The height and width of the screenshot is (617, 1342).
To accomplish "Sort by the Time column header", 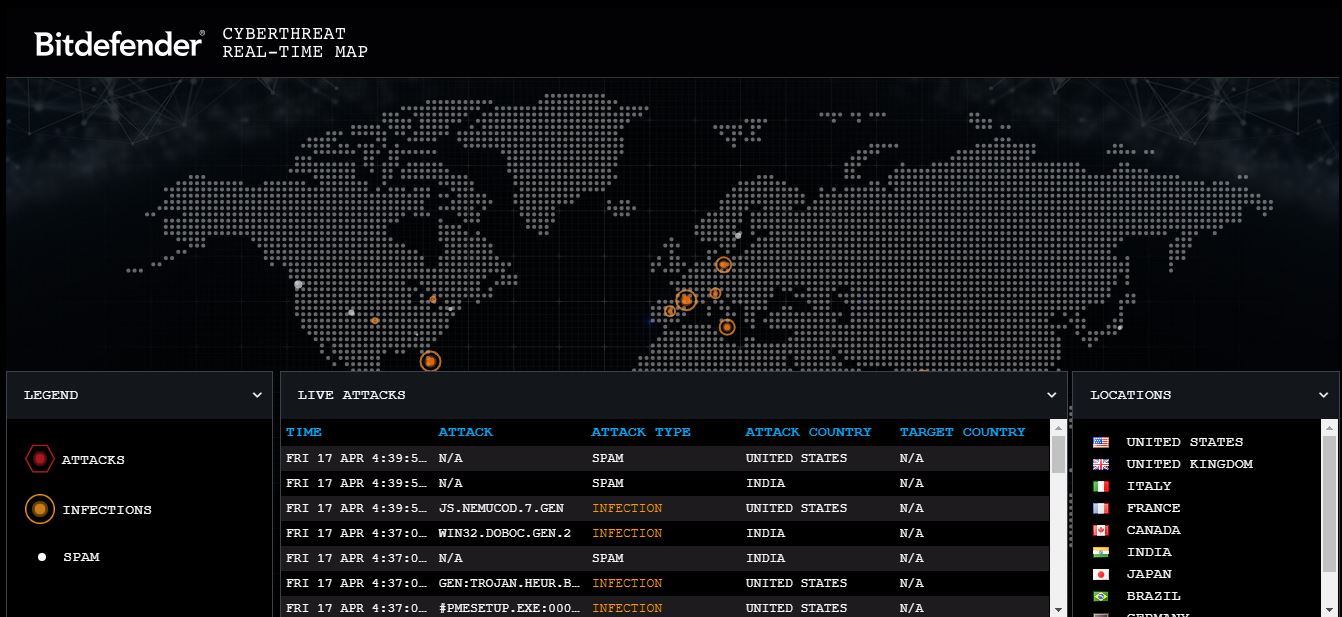I will 304,432.
